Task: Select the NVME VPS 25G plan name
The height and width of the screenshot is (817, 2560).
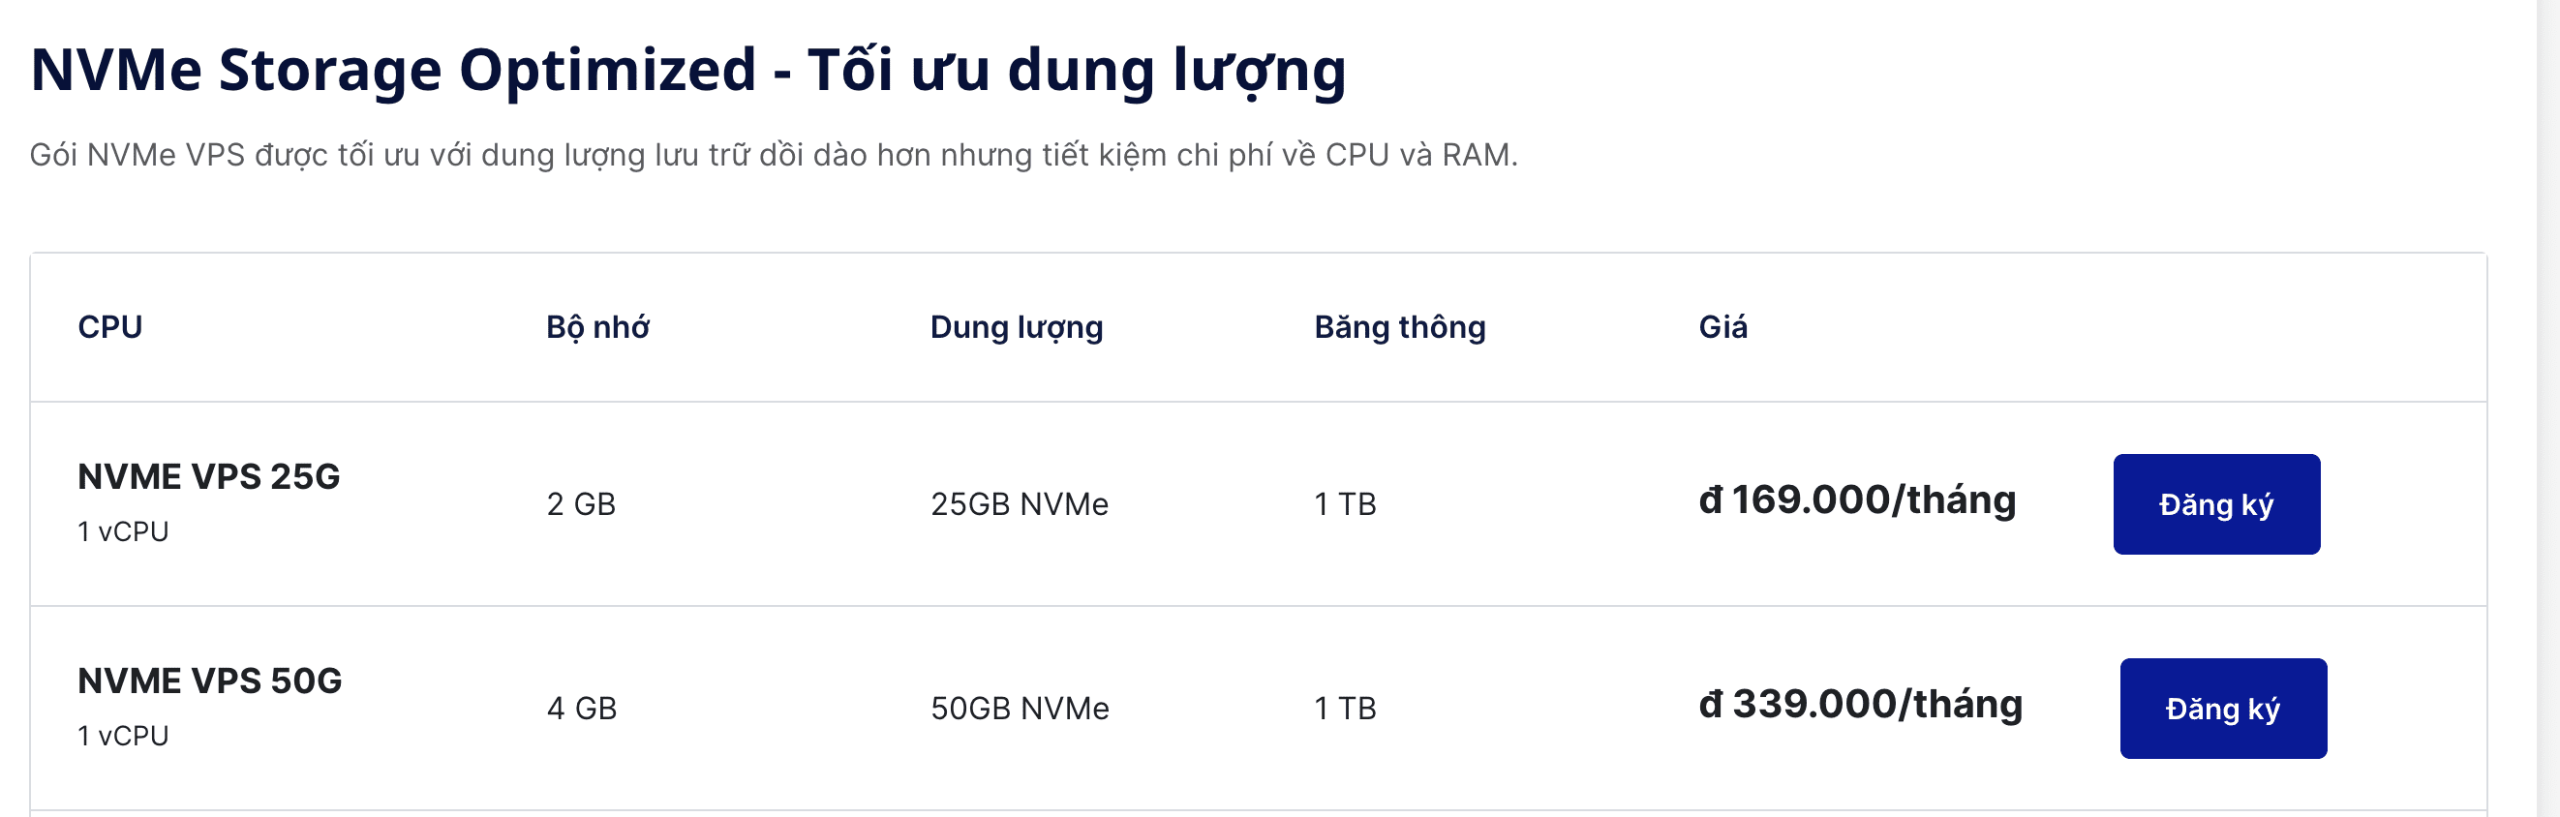Action: [209, 477]
